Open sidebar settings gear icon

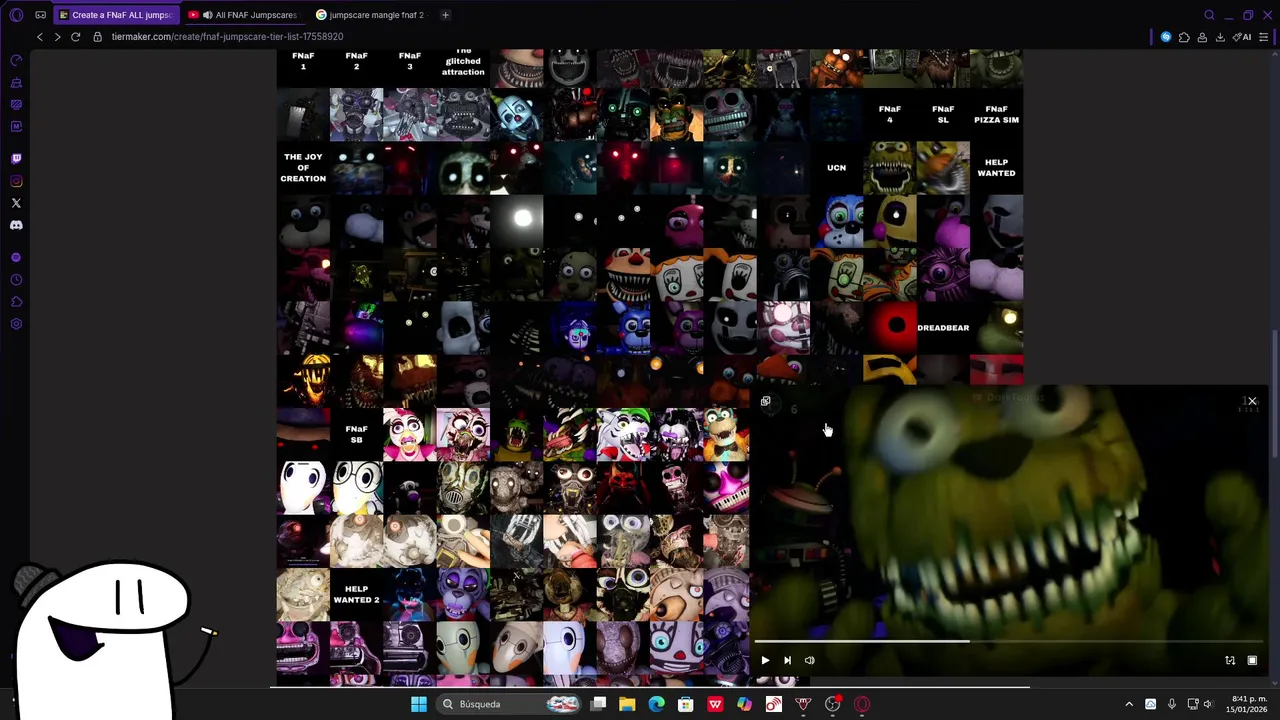[x=16, y=324]
